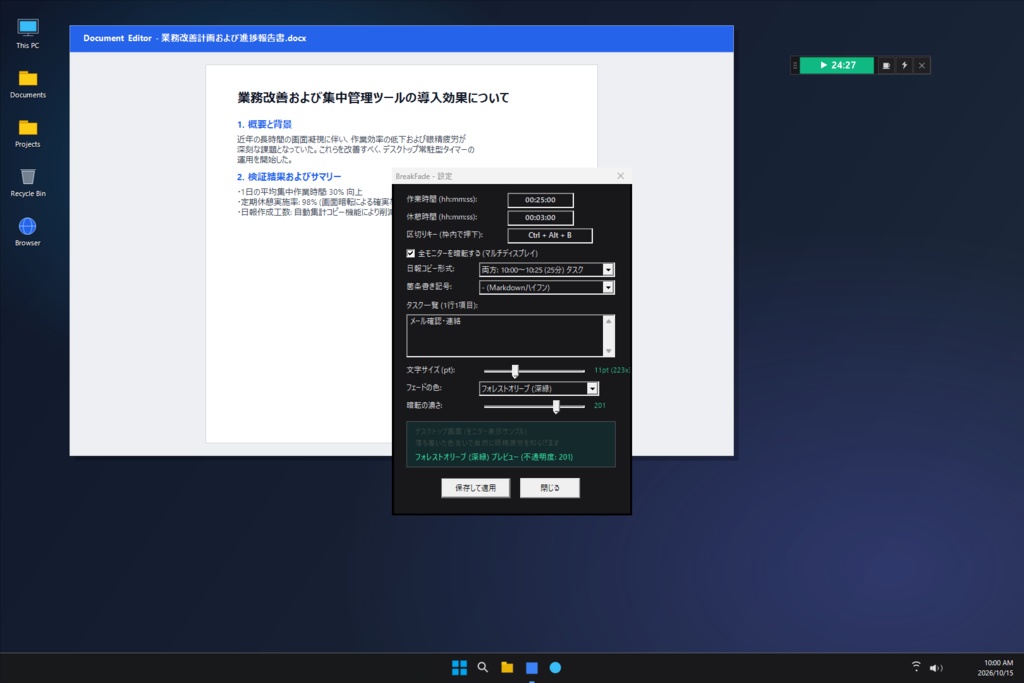Click the Document Editor window title bar
Screen dimensions: 1024x683
(x=401, y=39)
